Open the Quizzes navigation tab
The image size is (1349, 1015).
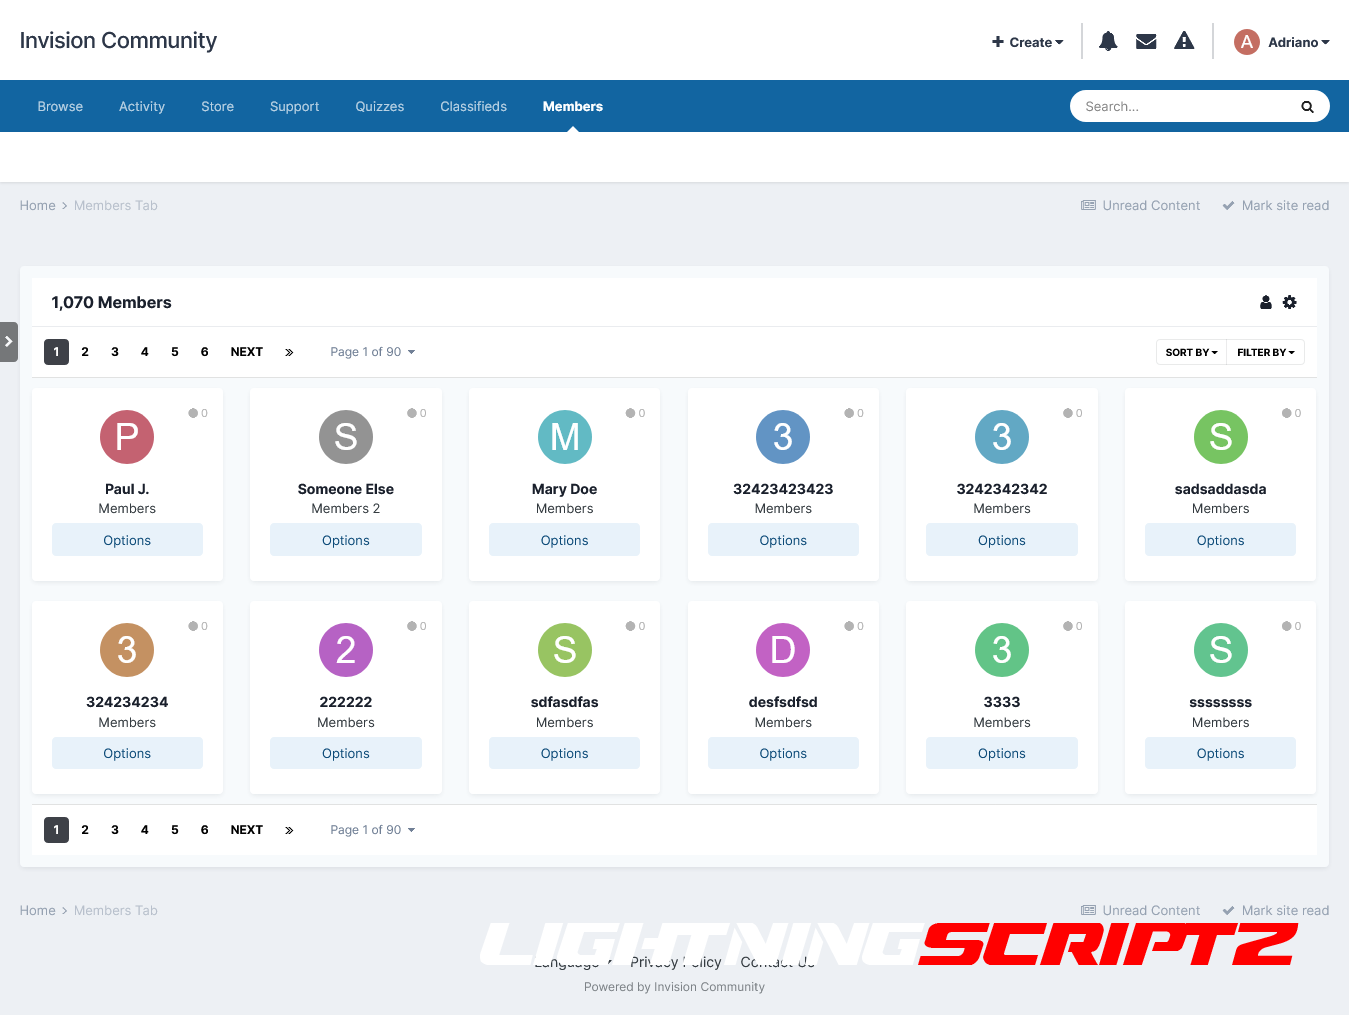[380, 106]
